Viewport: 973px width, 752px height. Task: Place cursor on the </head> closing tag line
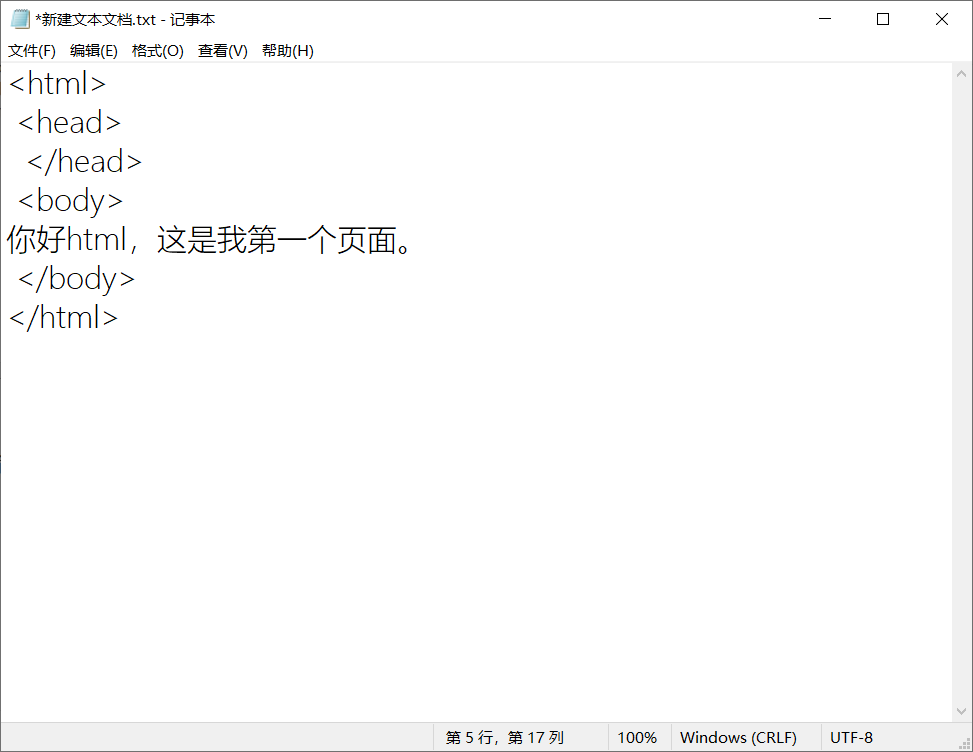(x=84, y=162)
